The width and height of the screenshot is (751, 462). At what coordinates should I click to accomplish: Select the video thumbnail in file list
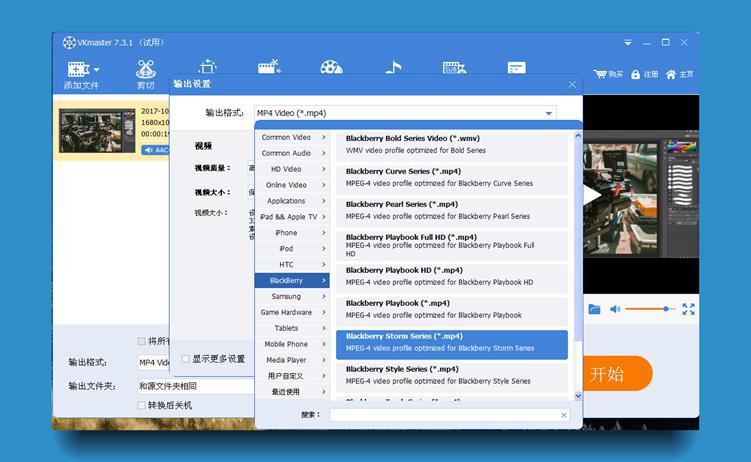point(97,130)
